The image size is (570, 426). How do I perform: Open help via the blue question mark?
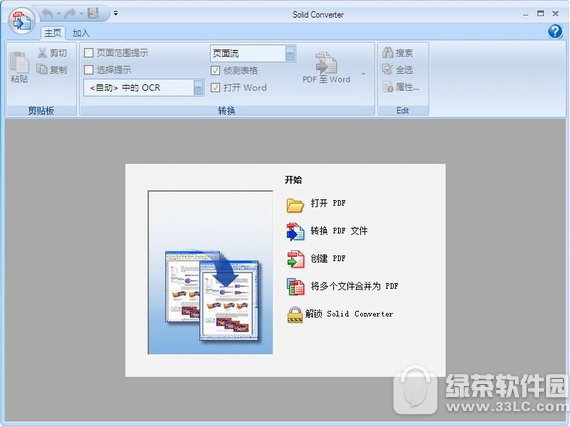point(555,32)
